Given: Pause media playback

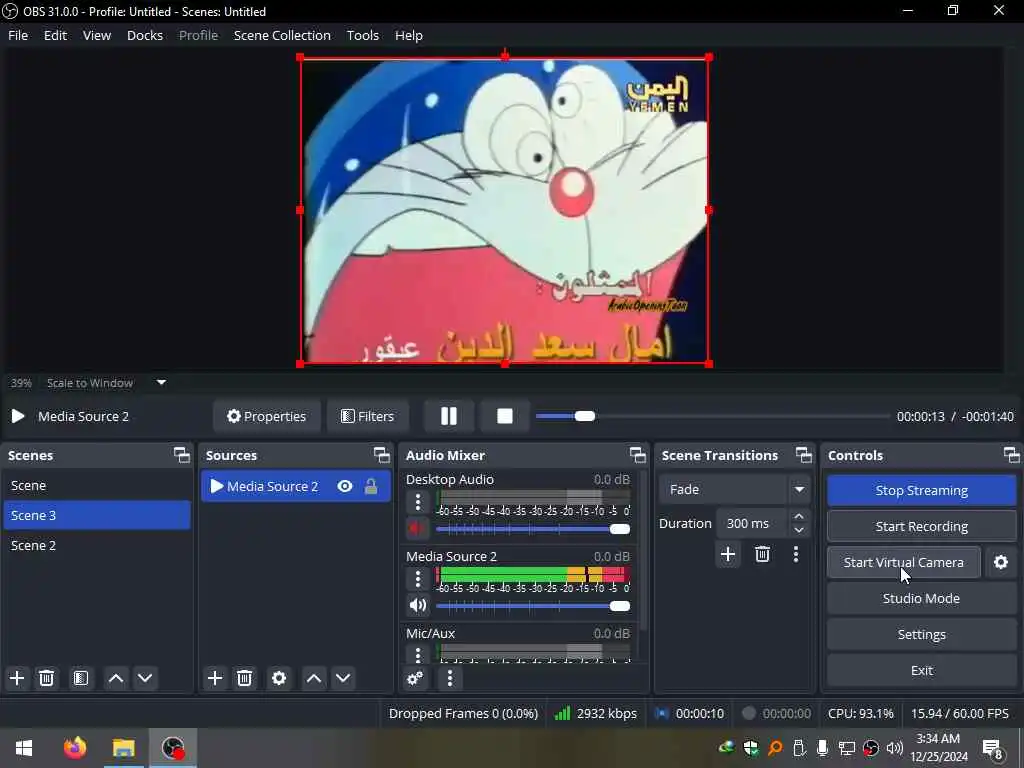Looking at the screenshot, I should click(449, 416).
